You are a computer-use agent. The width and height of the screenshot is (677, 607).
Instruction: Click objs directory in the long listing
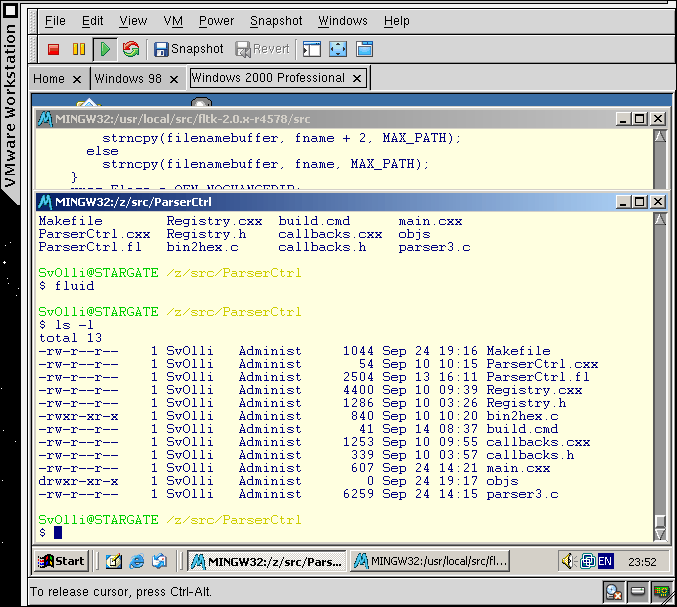coord(503,481)
